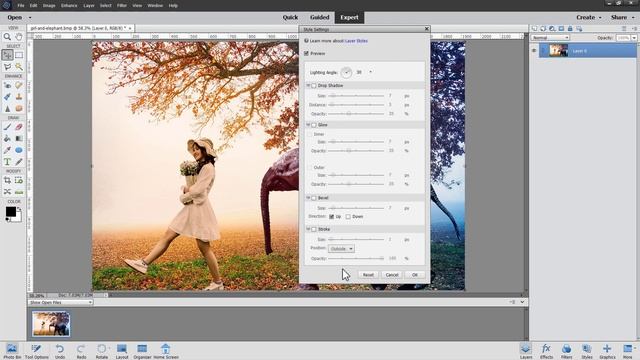Hide Layer 0 with eye icon
The width and height of the screenshot is (640, 360).
534,51
